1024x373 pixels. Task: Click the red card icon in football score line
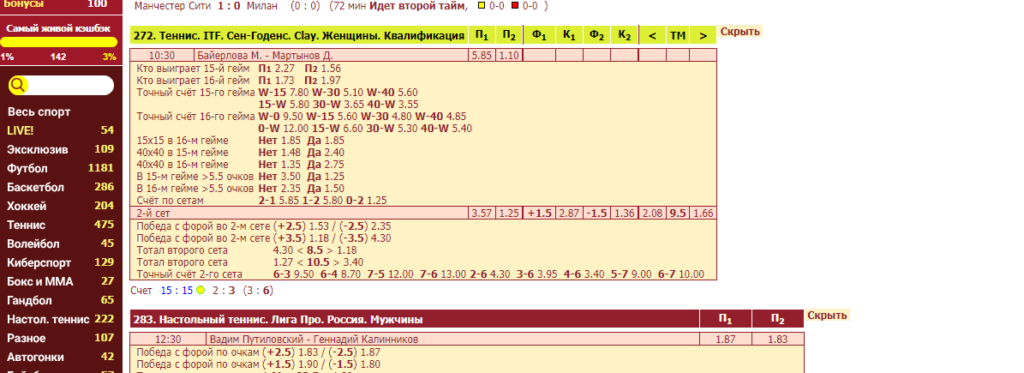coord(515,7)
